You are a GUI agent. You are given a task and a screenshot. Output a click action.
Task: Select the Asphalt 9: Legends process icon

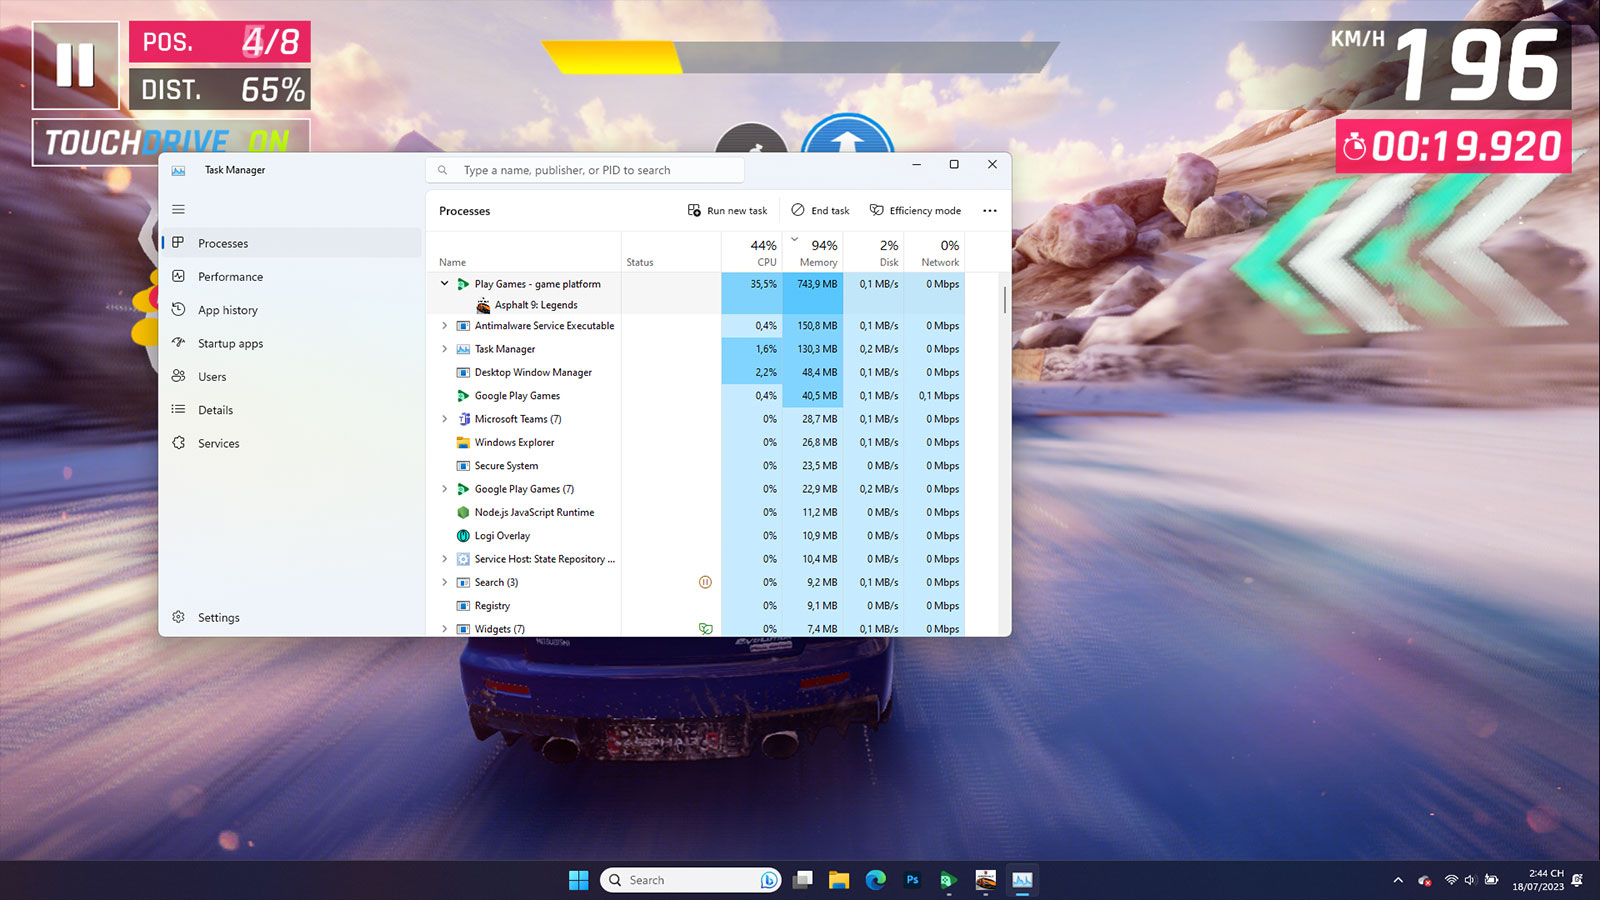tap(483, 305)
